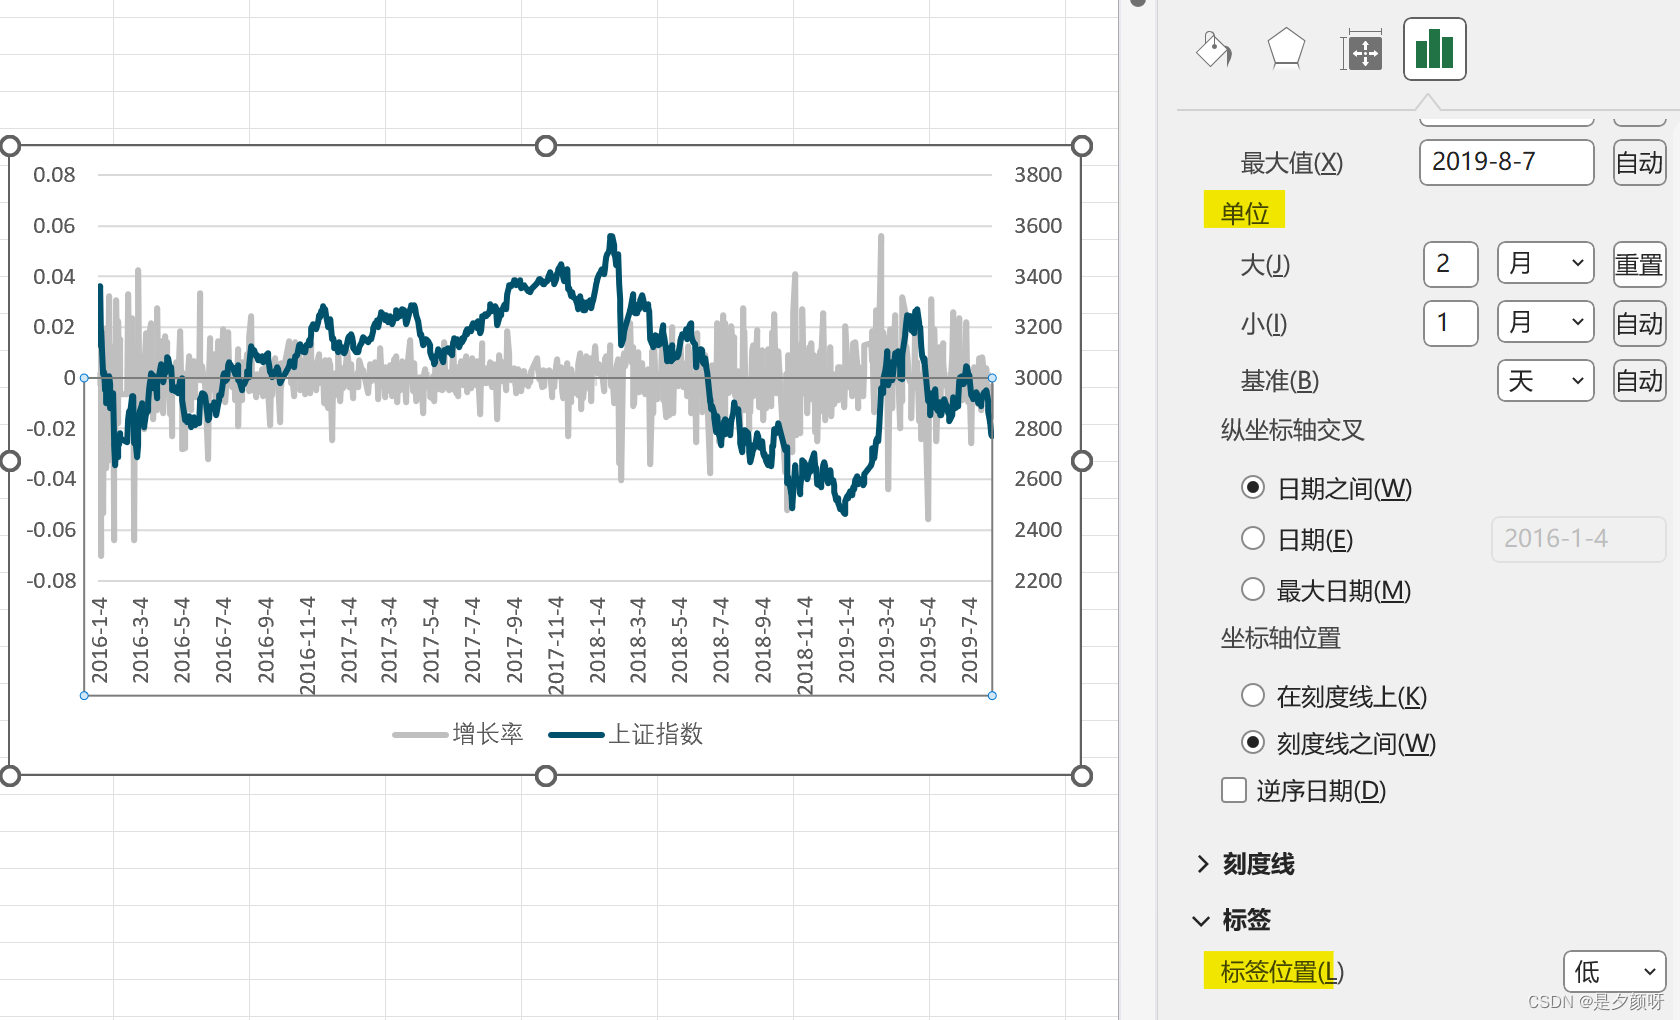Select the 日期(E) radio option
This screenshot has height=1020, width=1680.
1253,539
